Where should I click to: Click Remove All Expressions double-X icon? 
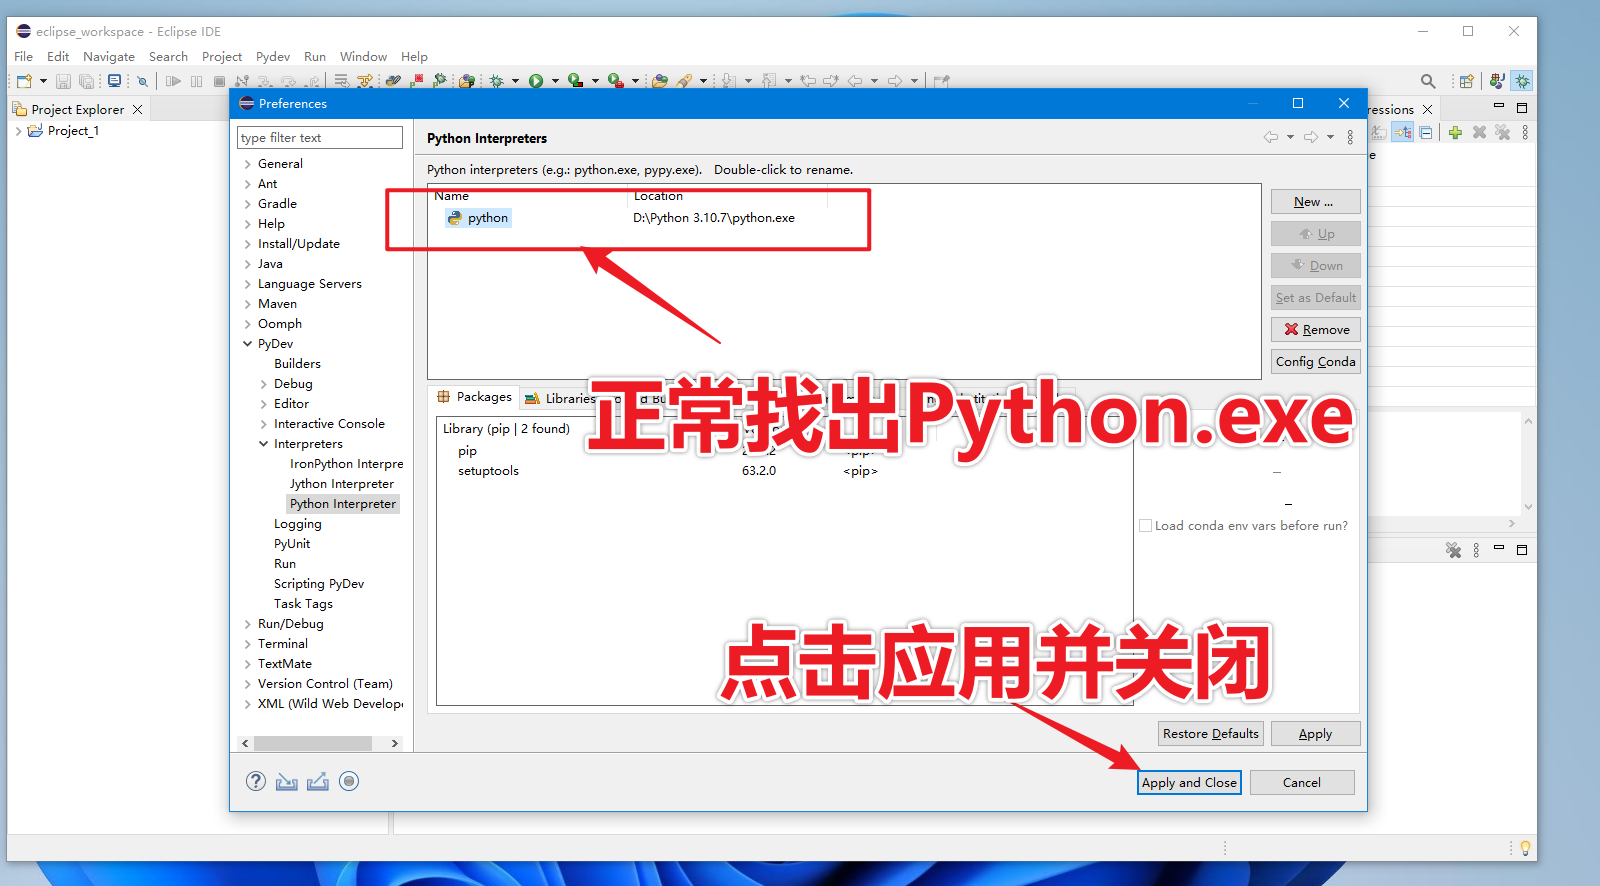coord(1502,132)
